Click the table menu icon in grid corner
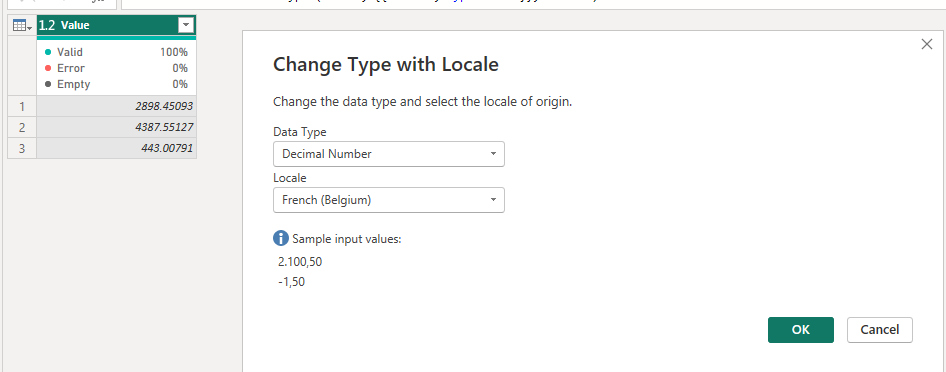Viewport: 946px width, 372px height. coord(22,25)
